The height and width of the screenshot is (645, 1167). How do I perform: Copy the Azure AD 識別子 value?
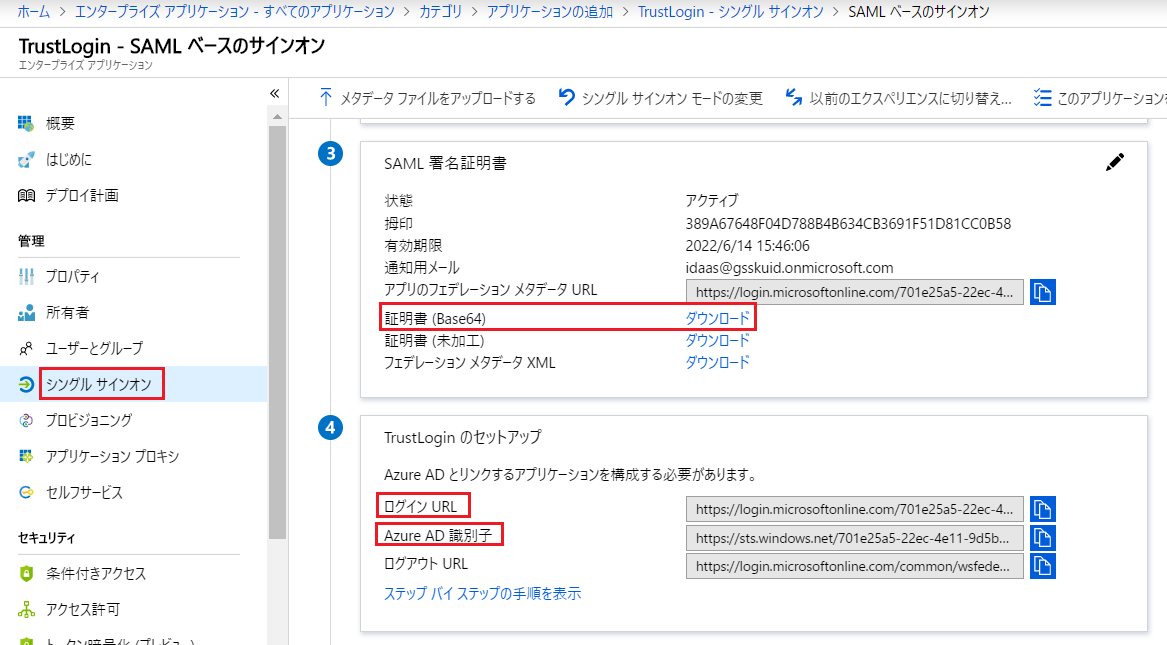(x=1043, y=538)
